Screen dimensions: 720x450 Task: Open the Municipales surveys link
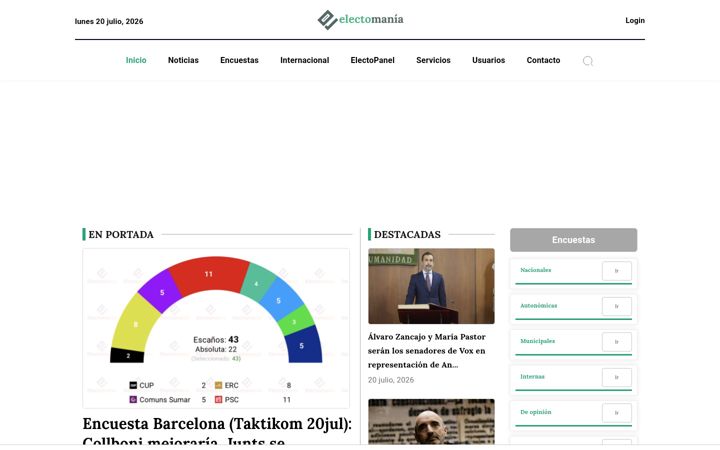coord(538,341)
